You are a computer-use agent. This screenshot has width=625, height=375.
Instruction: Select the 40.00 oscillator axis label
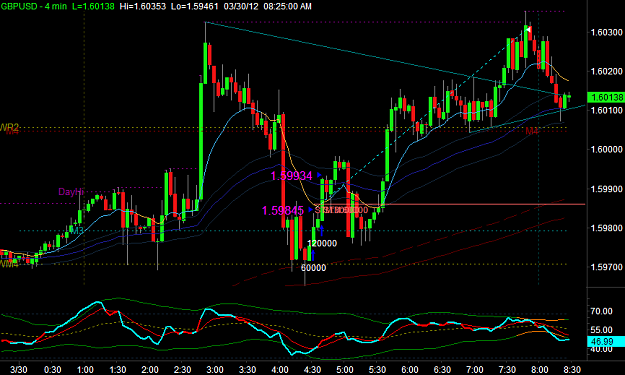601,349
